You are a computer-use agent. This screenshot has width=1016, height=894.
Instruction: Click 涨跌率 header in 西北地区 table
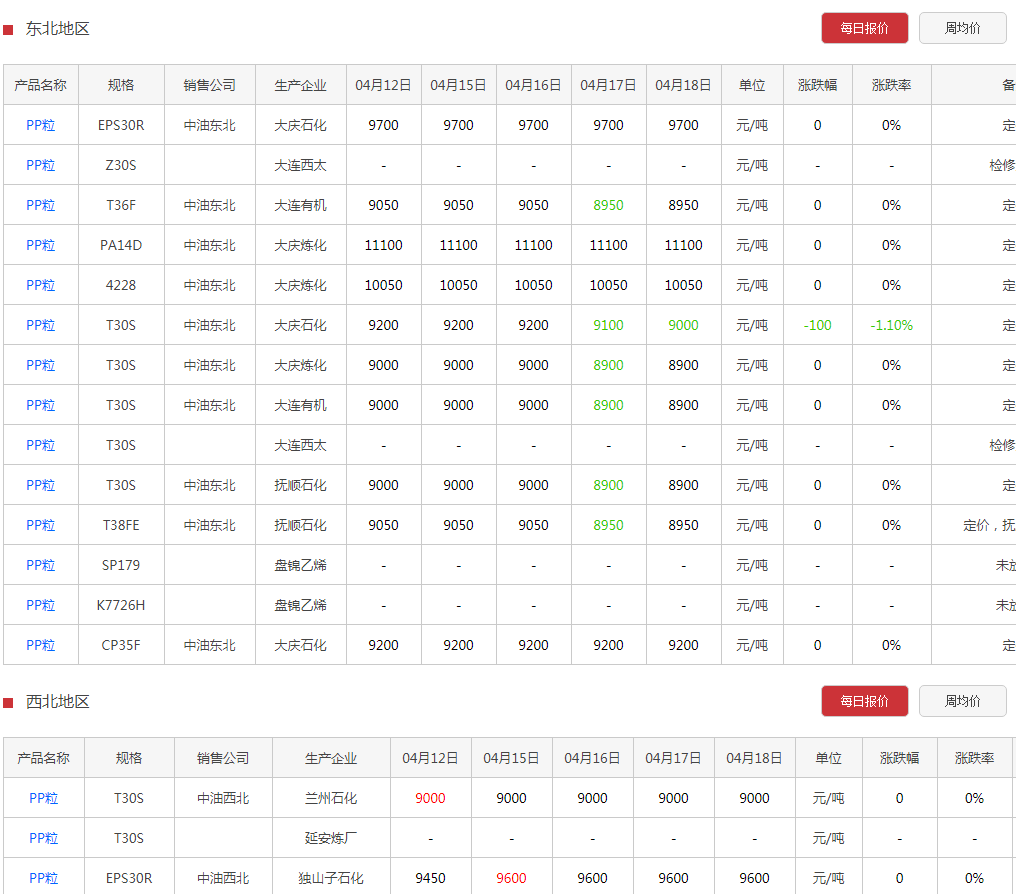(975, 758)
